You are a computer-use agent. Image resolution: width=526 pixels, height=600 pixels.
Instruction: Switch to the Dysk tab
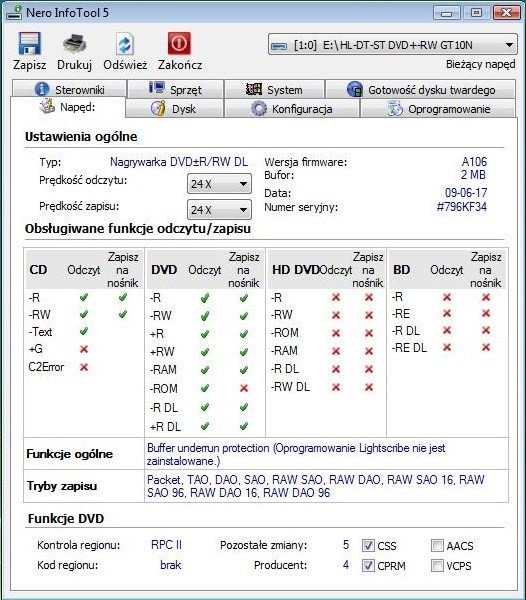pyautogui.click(x=174, y=109)
